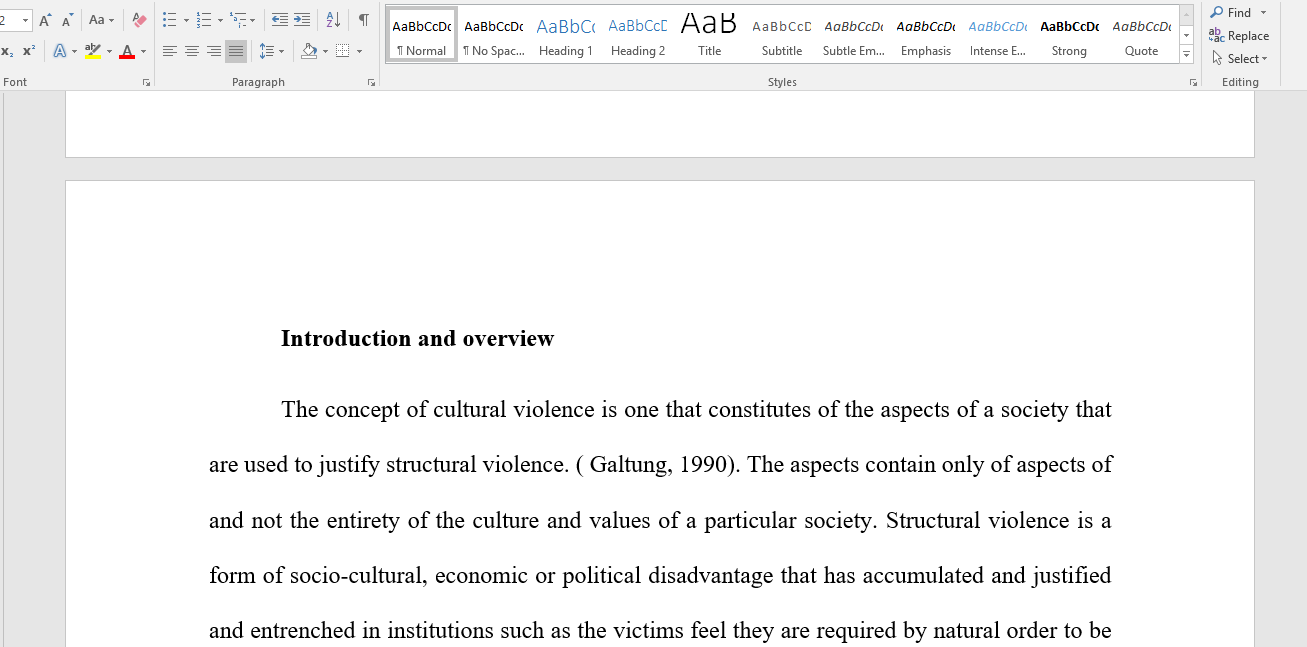This screenshot has width=1307, height=647.
Task: Open the Replace dialog
Action: coord(1239,36)
